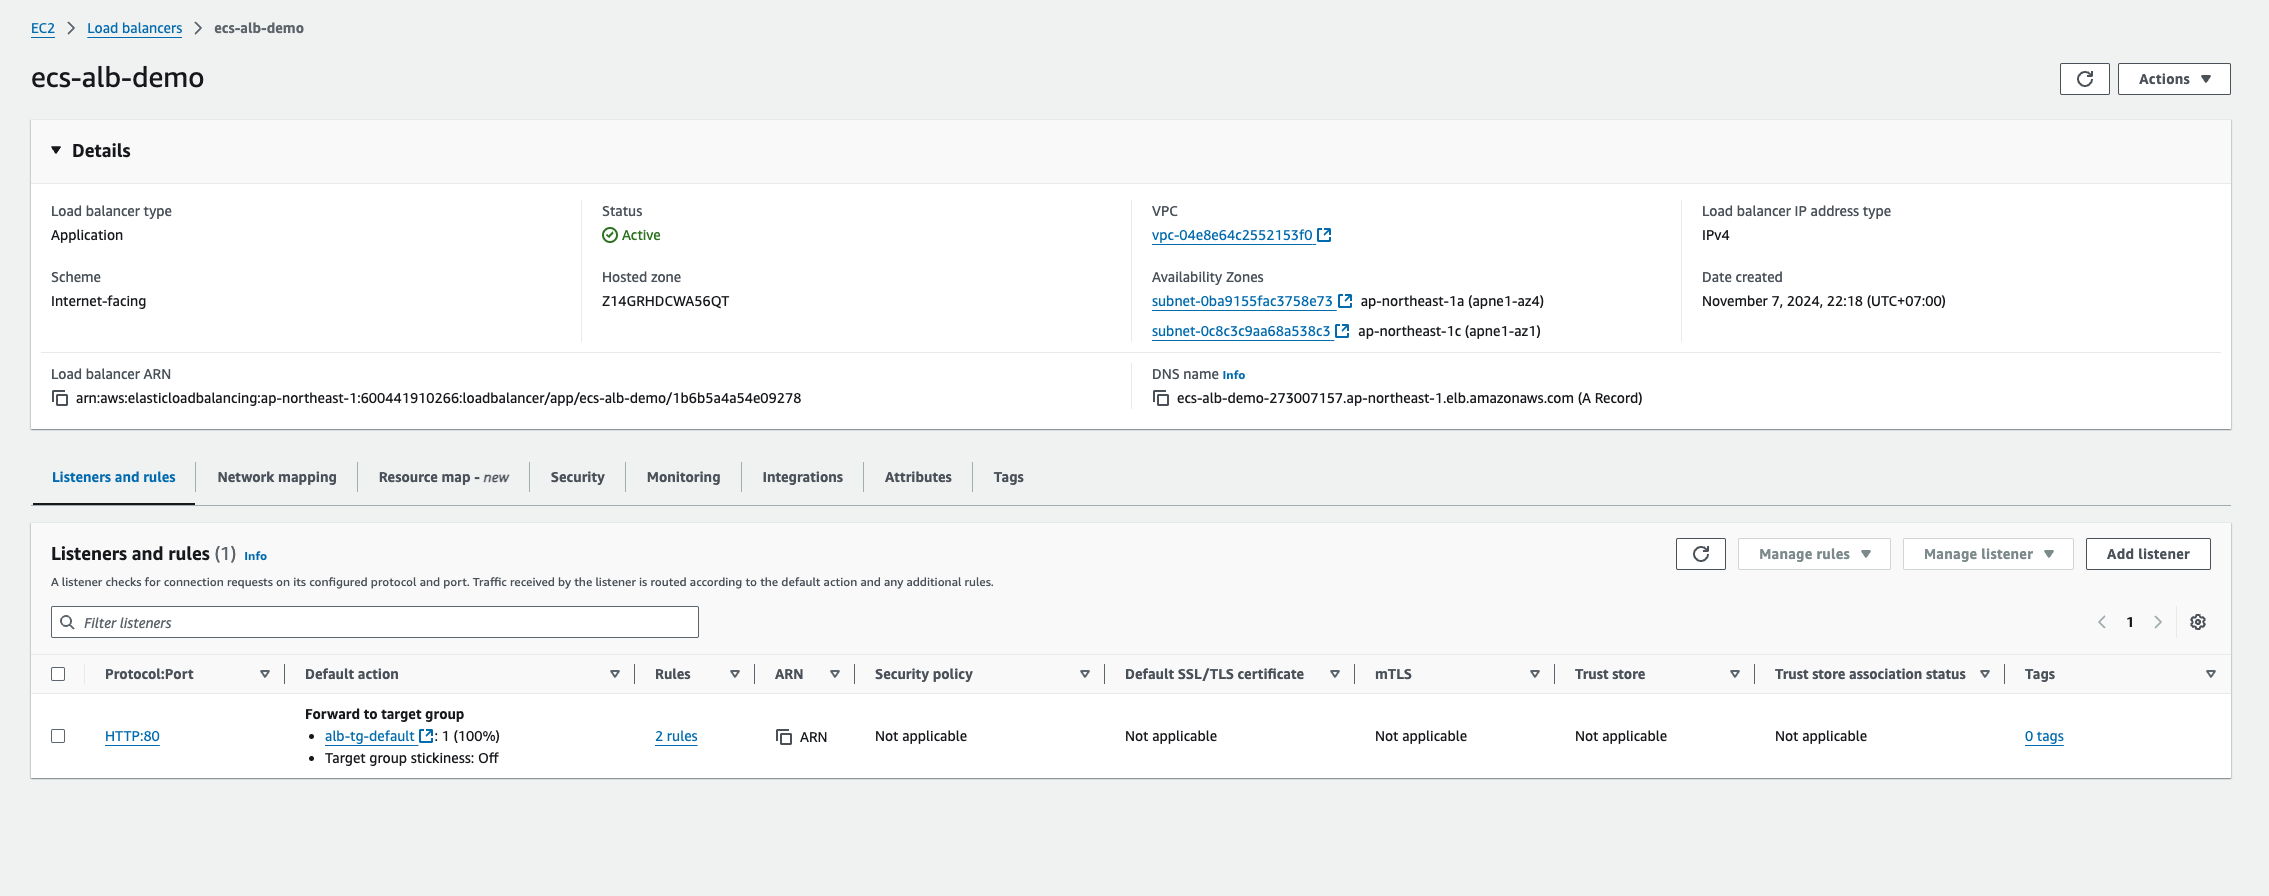
Task: Open alb-tg-default external link icon
Action: (426, 736)
